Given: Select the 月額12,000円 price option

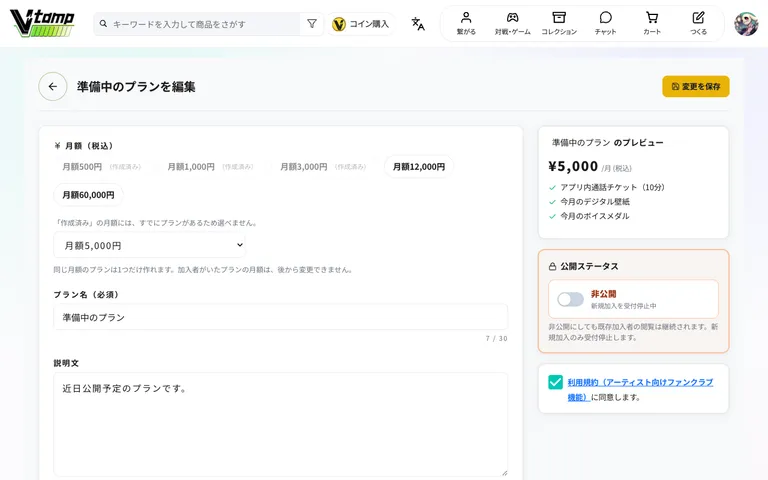Looking at the screenshot, I should click(x=419, y=167).
